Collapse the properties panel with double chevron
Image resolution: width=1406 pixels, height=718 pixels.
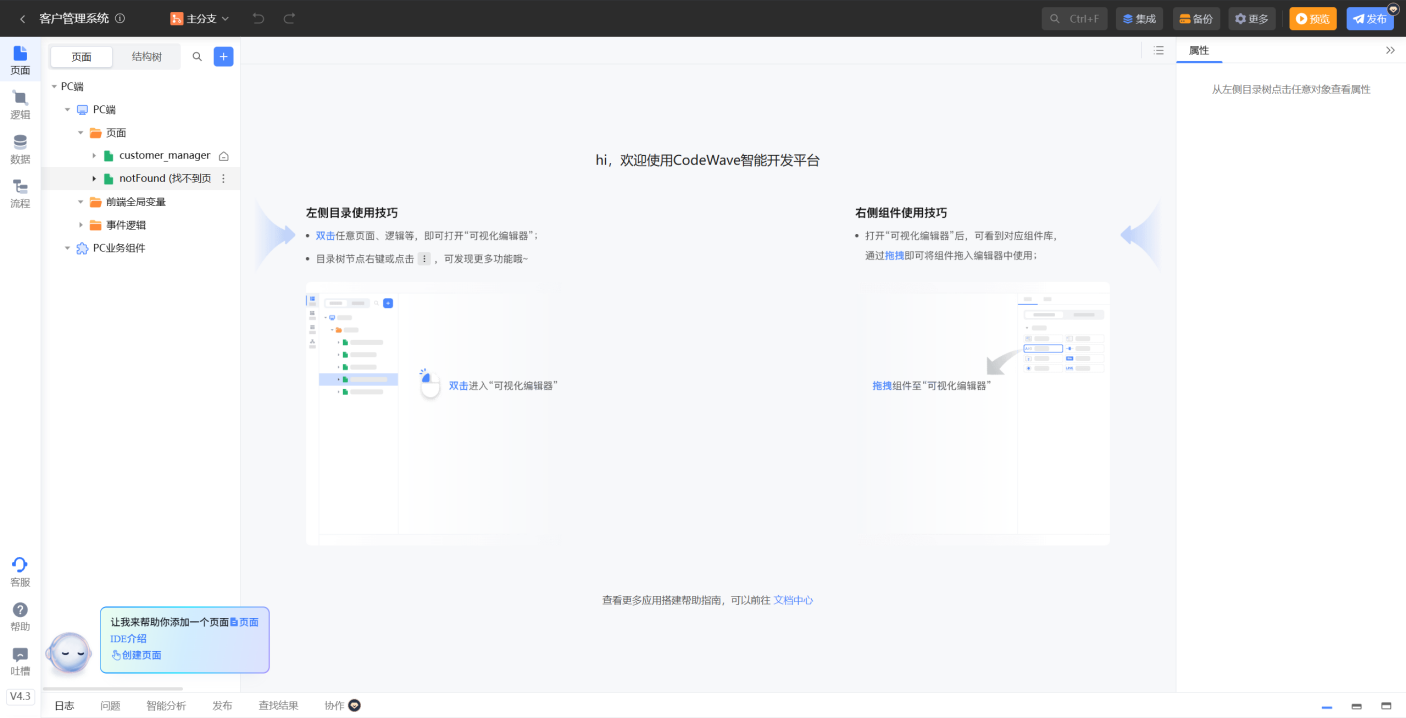pos(1390,50)
